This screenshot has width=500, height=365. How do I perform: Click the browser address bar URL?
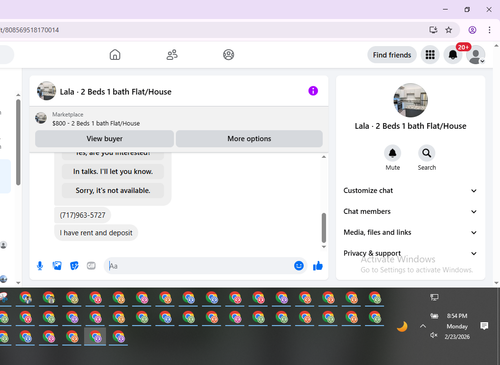coord(30,30)
